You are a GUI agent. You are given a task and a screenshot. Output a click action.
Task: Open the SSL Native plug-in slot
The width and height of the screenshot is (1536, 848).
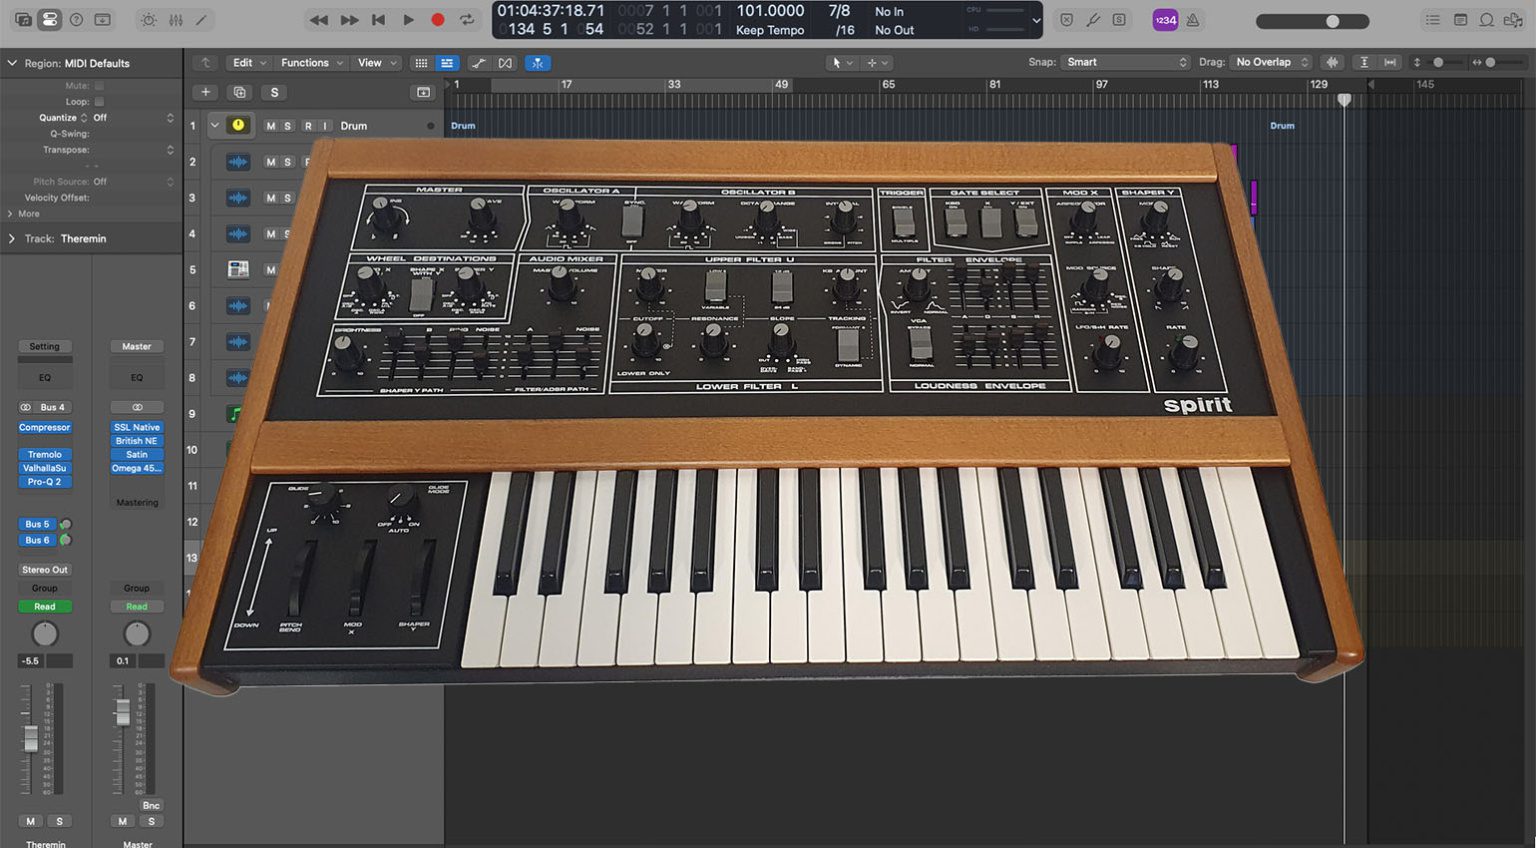[137, 427]
